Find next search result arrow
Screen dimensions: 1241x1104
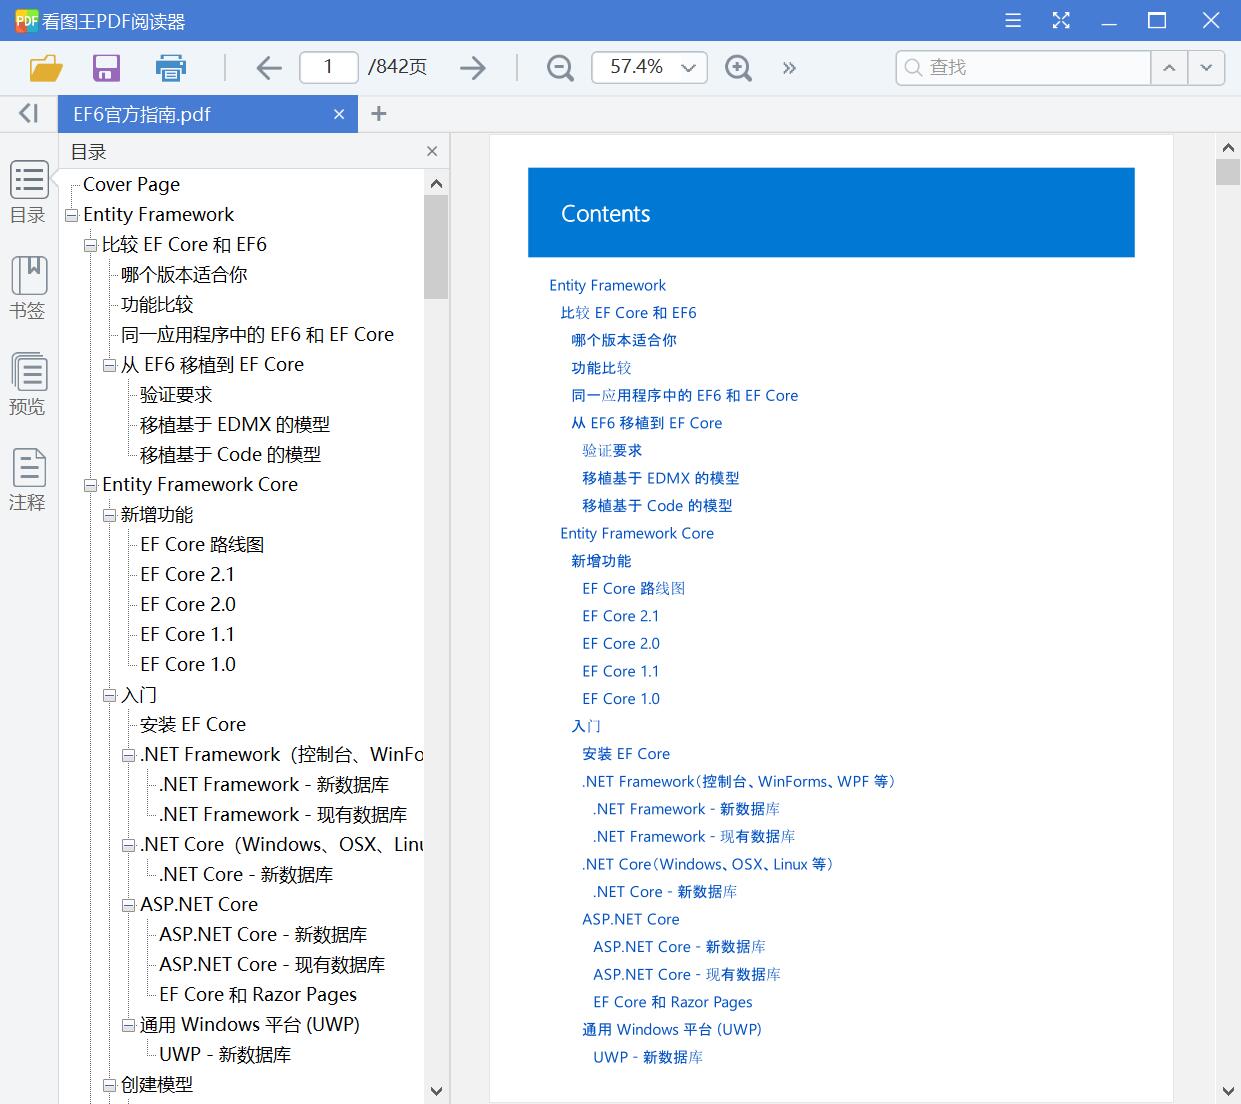coord(1206,67)
